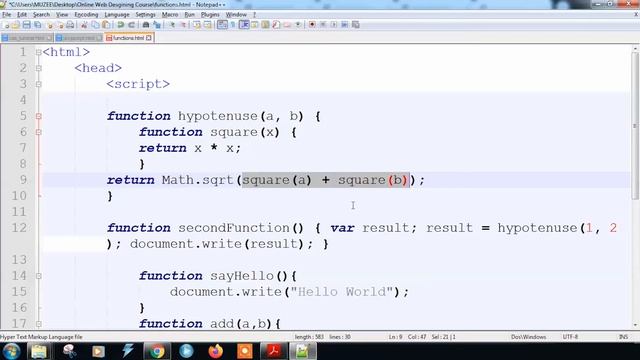Click the Save All toolbar icon

(x=38, y=25)
